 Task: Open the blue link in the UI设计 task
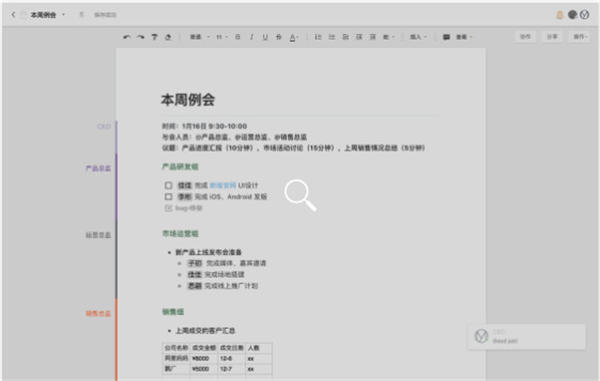(223, 185)
